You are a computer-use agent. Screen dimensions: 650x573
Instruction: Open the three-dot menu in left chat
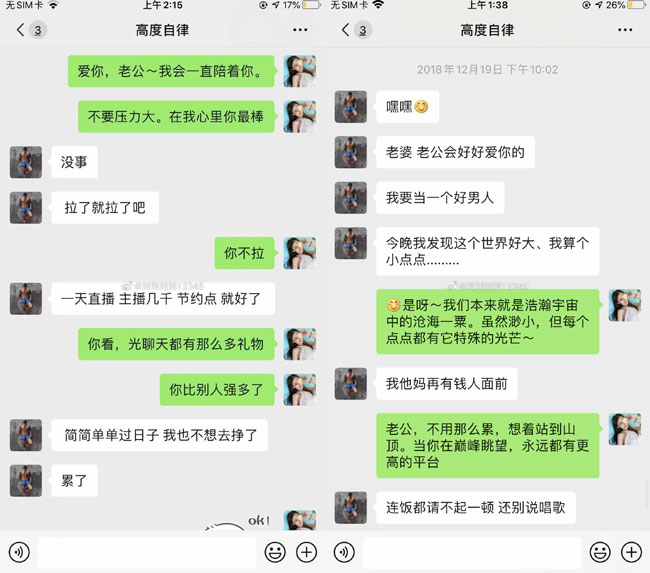[x=300, y=30]
